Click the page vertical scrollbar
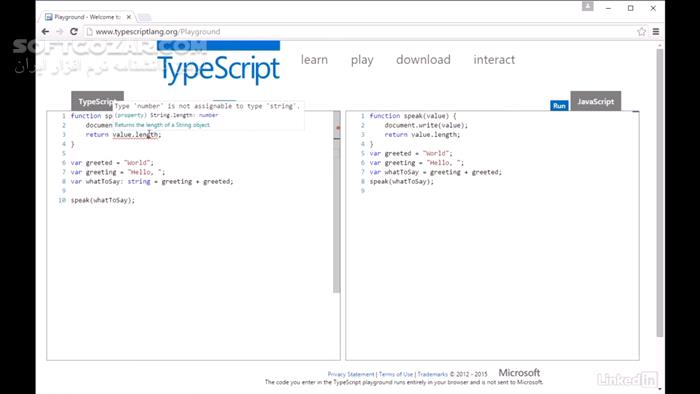The image size is (700, 394). tap(660, 192)
